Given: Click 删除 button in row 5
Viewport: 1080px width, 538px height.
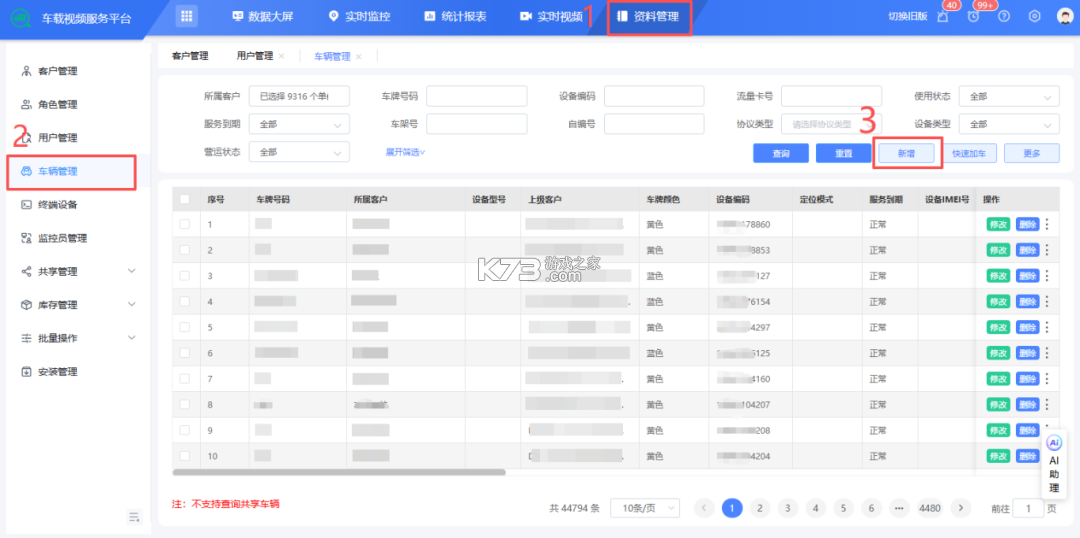Looking at the screenshot, I should tap(1027, 327).
